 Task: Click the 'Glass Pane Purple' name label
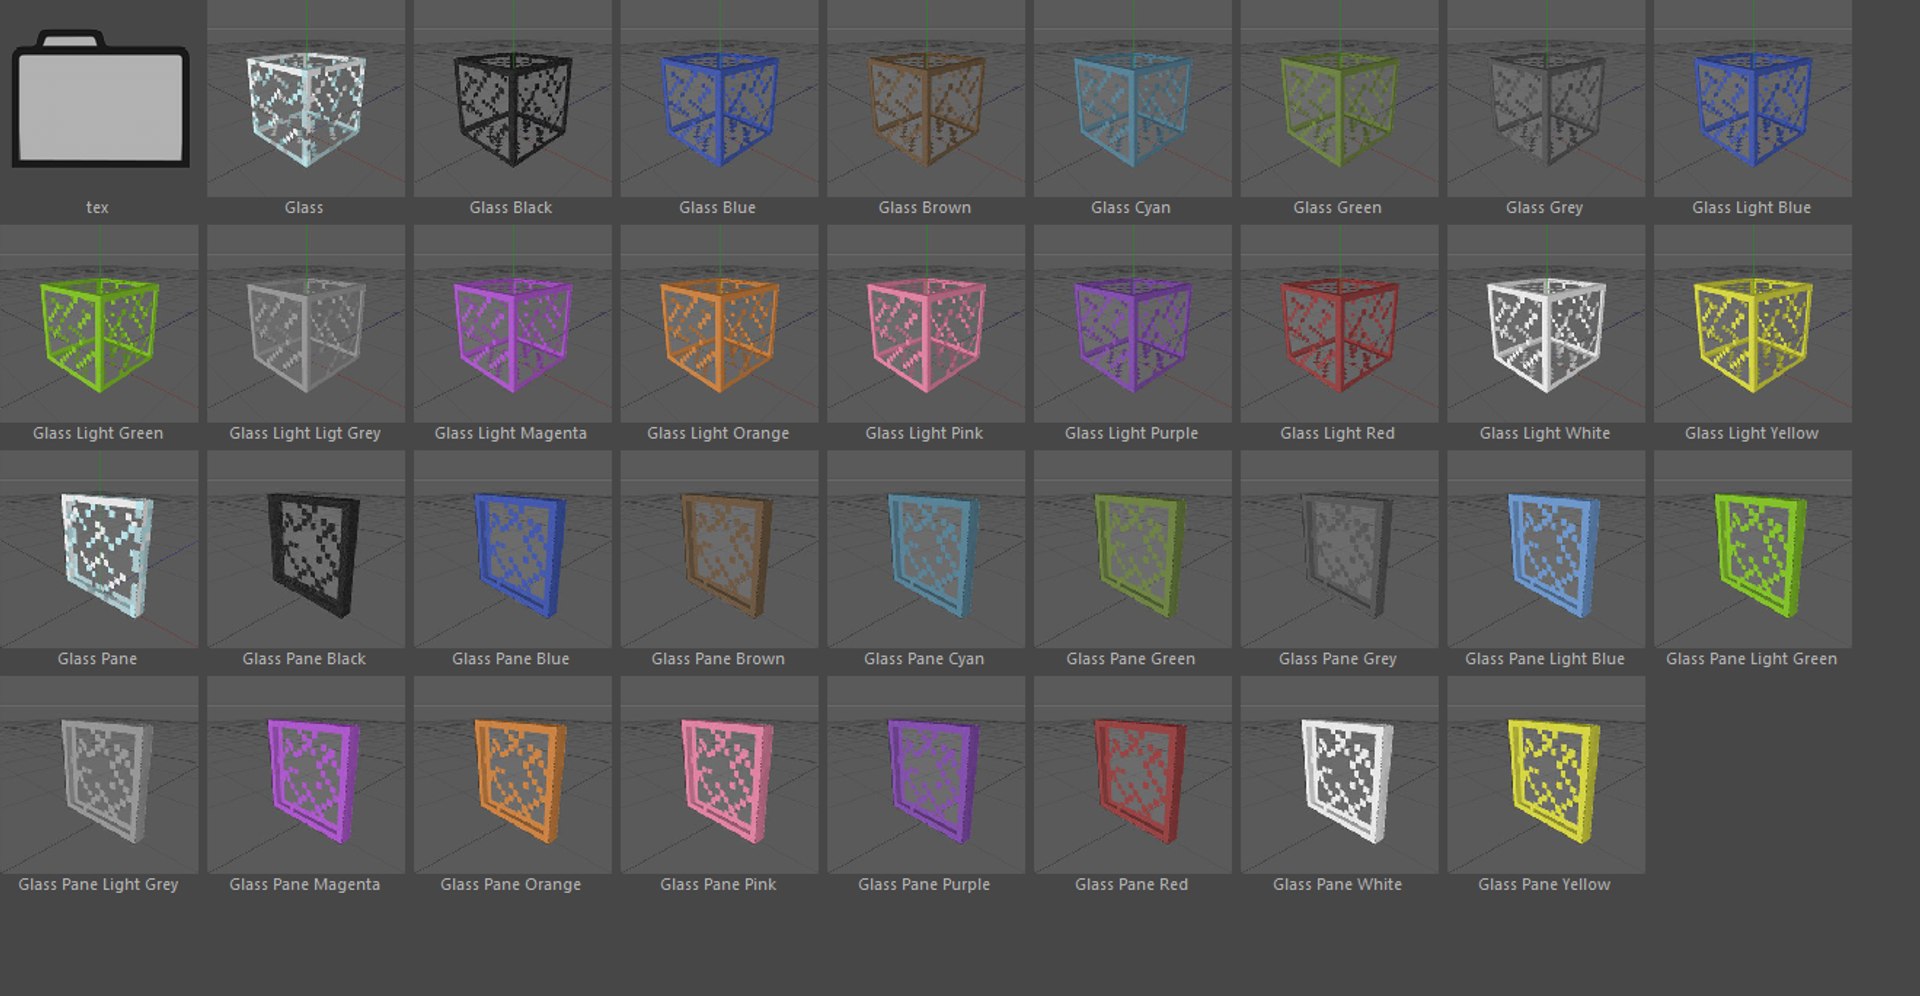pos(924,885)
